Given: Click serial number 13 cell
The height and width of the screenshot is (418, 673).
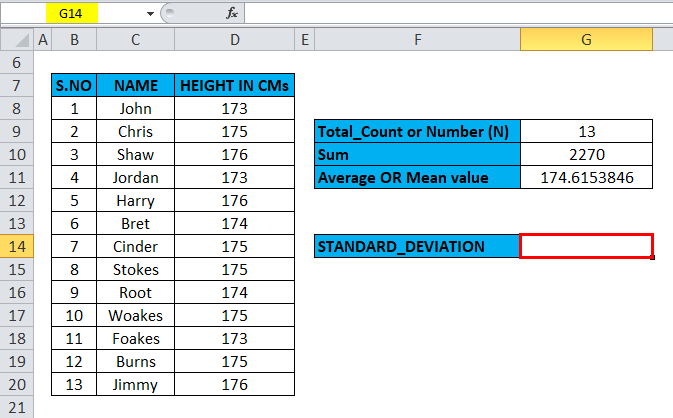Looking at the screenshot, I should point(74,384).
